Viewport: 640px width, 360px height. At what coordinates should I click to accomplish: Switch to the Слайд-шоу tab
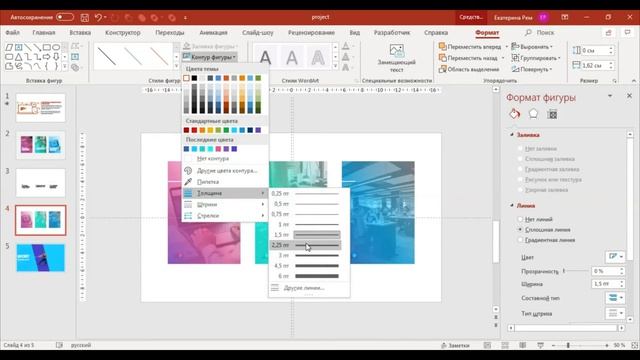258,32
